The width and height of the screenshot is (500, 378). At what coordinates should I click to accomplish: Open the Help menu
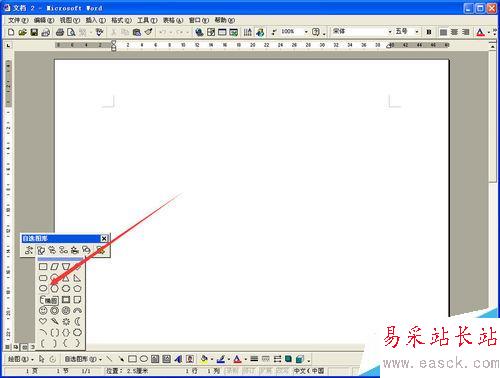[x=225, y=20]
